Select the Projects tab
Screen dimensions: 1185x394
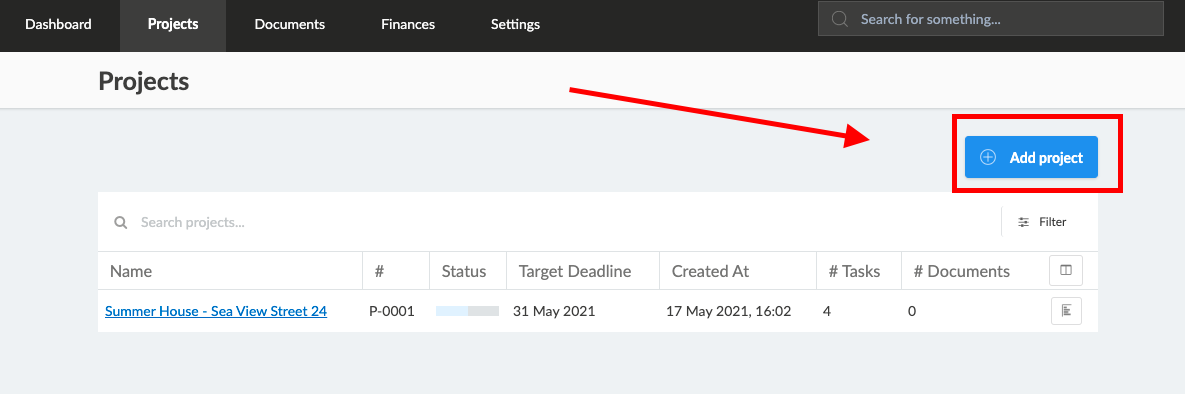pos(173,24)
